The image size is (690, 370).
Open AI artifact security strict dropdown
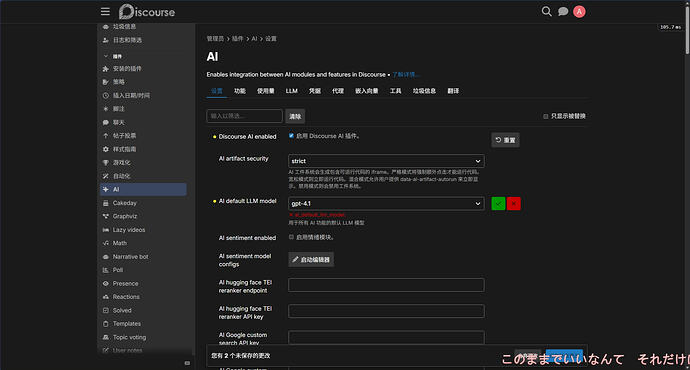(x=386, y=161)
